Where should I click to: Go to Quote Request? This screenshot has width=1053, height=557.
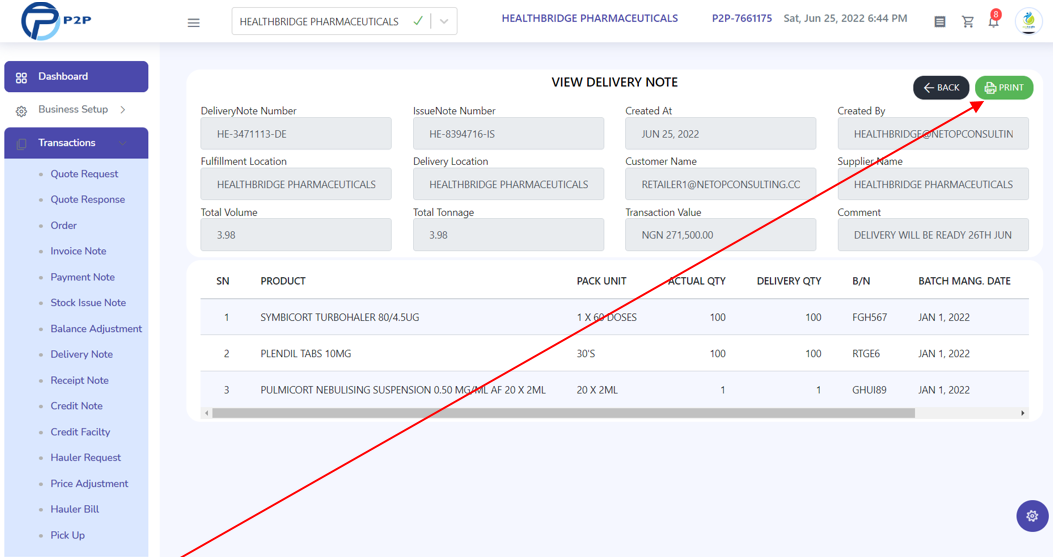84,173
